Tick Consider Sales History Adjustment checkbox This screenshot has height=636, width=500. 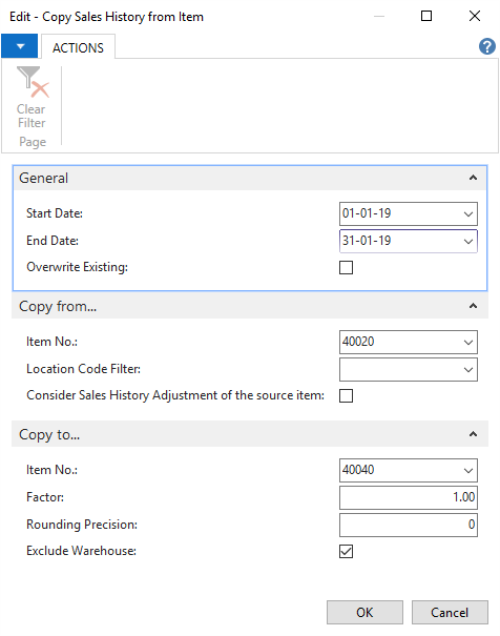(346, 396)
